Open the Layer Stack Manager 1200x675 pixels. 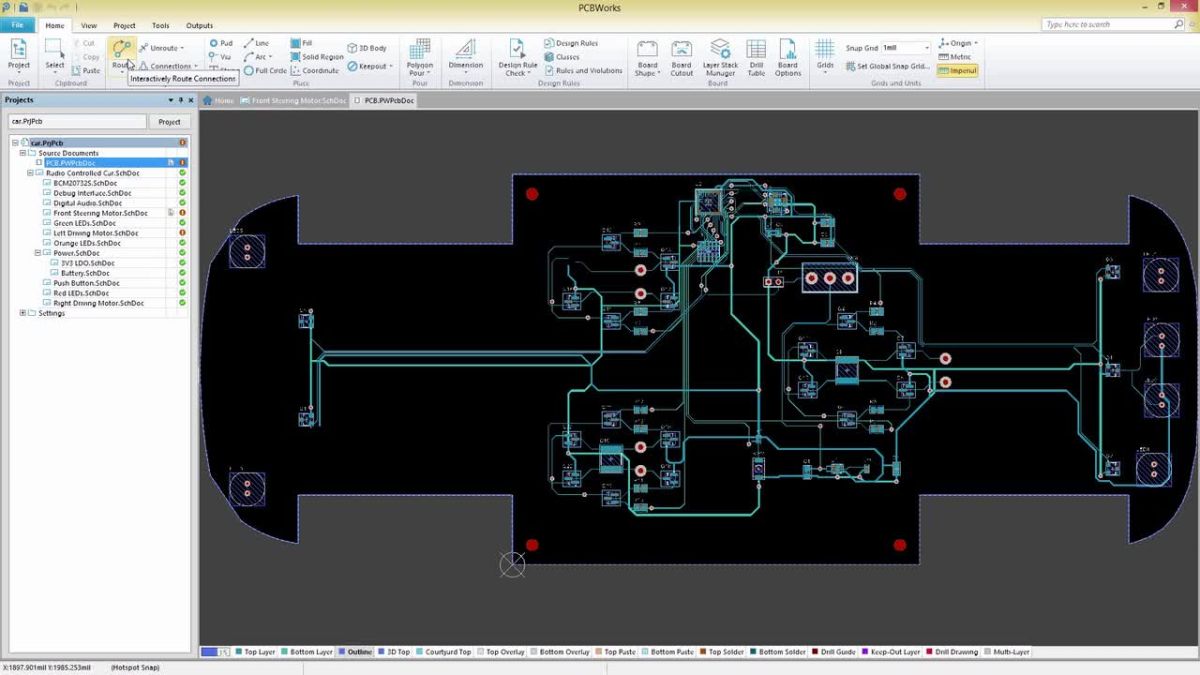click(x=720, y=55)
